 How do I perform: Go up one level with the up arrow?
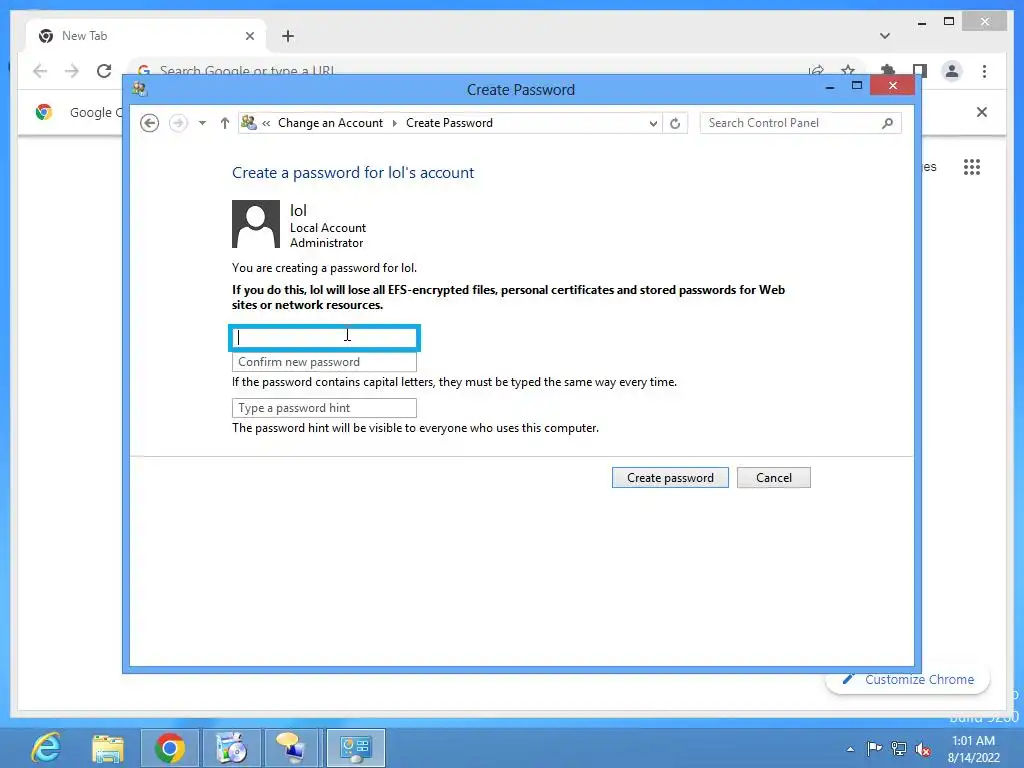coord(225,123)
